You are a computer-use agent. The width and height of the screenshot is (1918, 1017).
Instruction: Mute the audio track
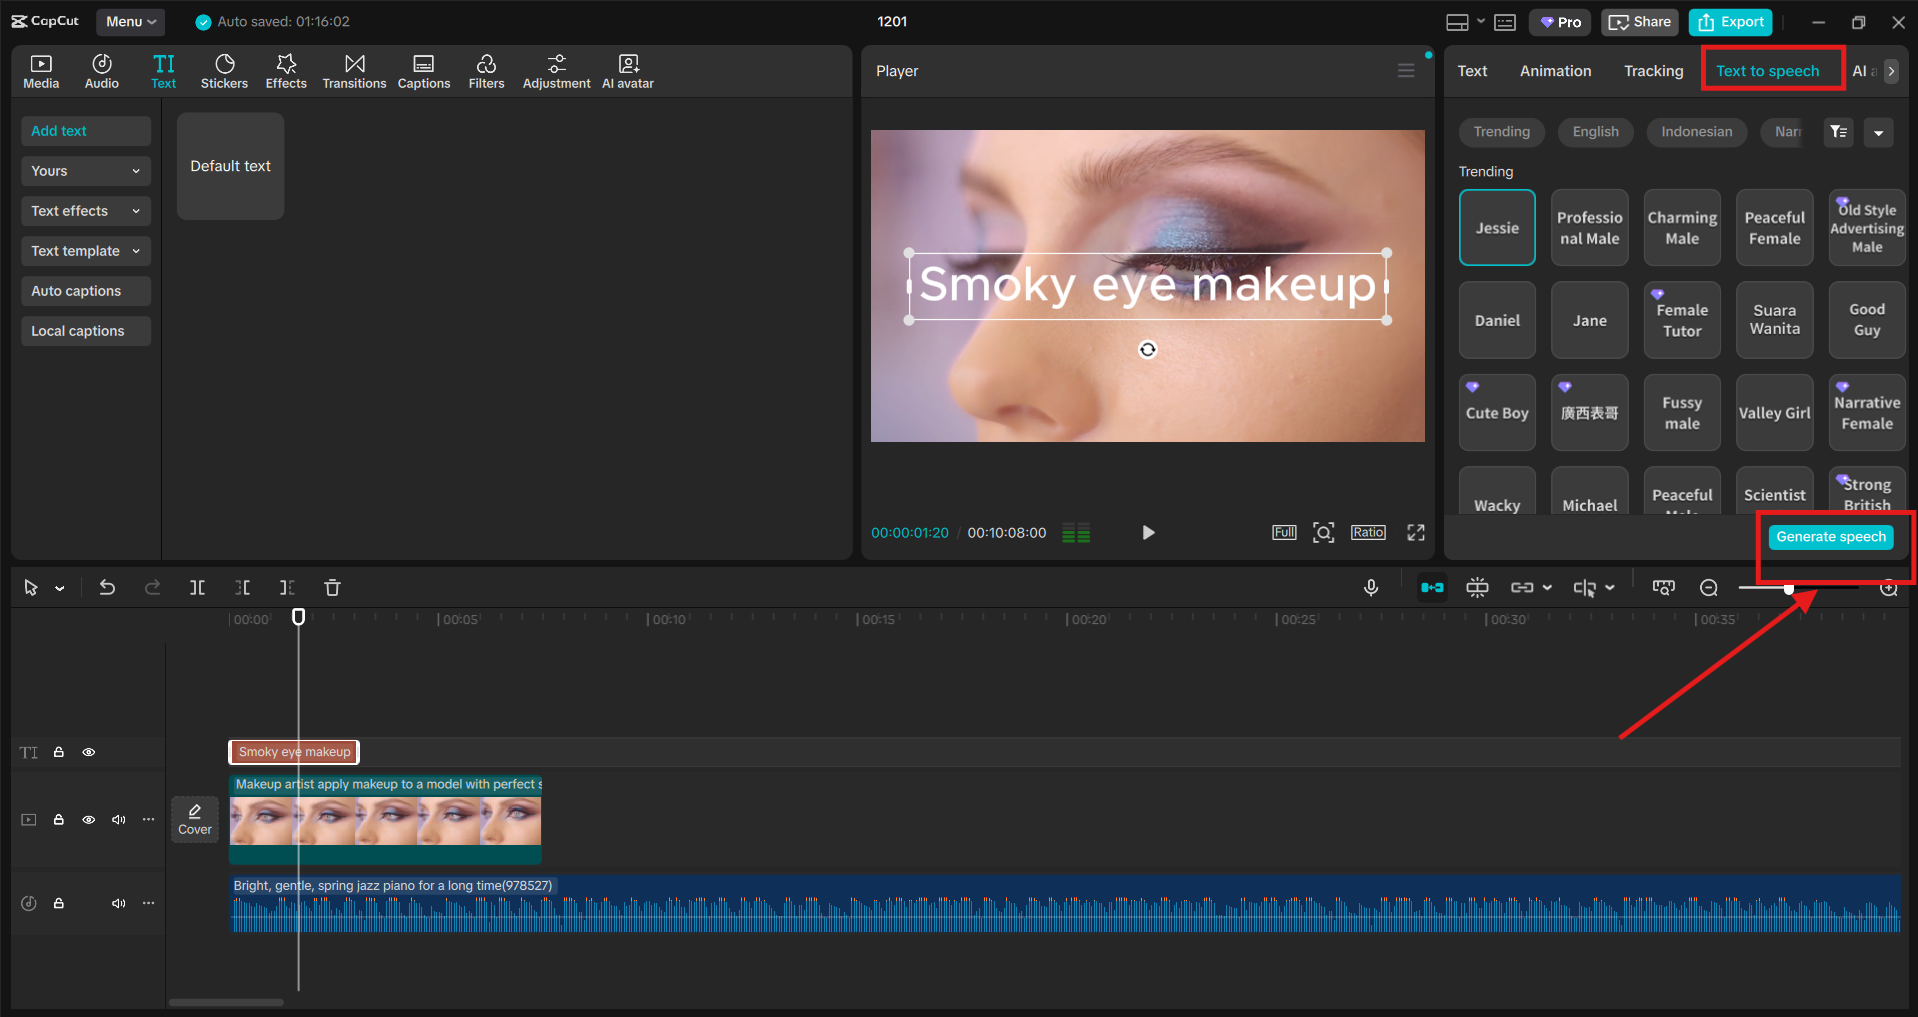click(x=119, y=903)
